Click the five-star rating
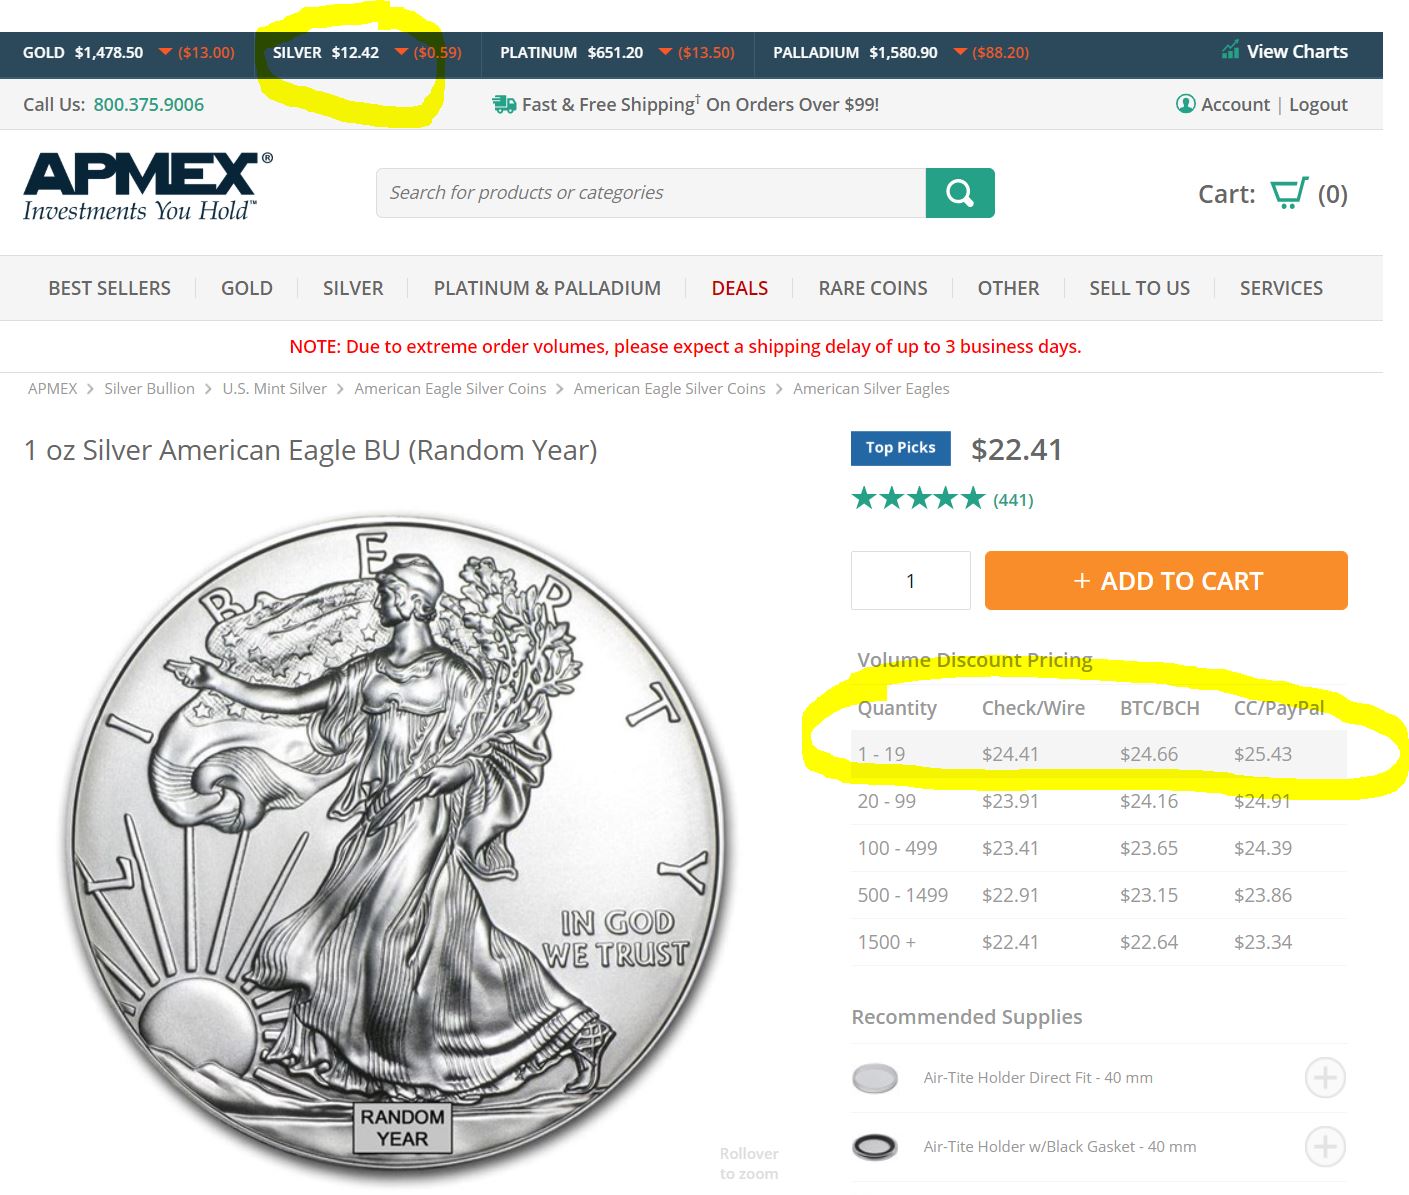Image resolution: width=1409 pixels, height=1195 pixels. tap(918, 498)
